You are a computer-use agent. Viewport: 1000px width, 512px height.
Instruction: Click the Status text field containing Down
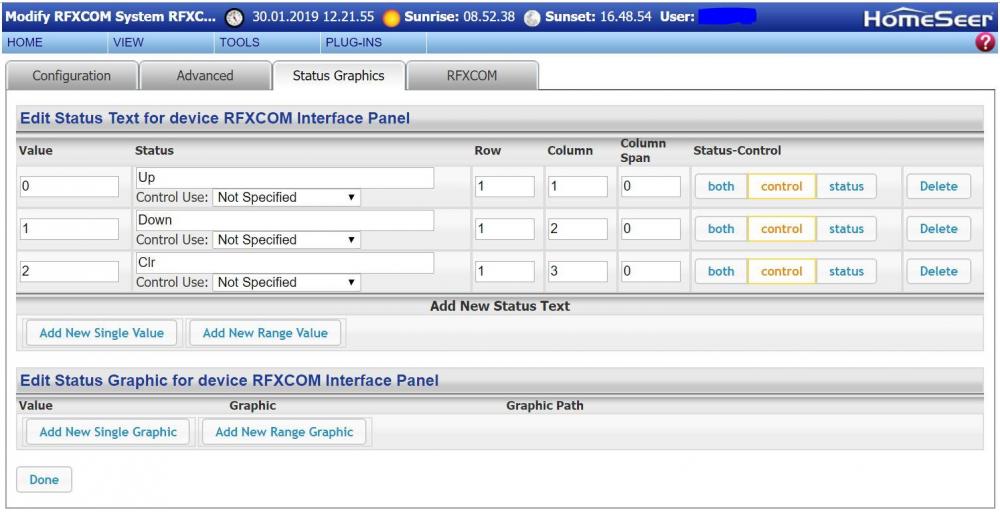point(285,220)
